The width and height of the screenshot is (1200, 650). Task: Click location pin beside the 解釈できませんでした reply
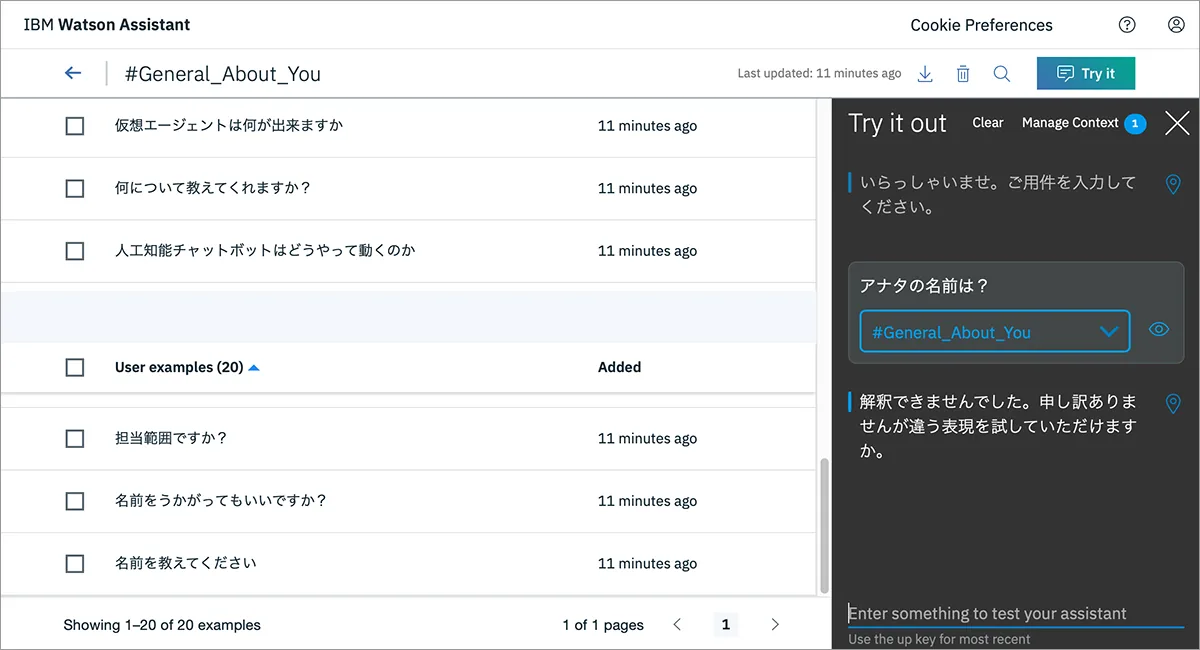(x=1174, y=403)
